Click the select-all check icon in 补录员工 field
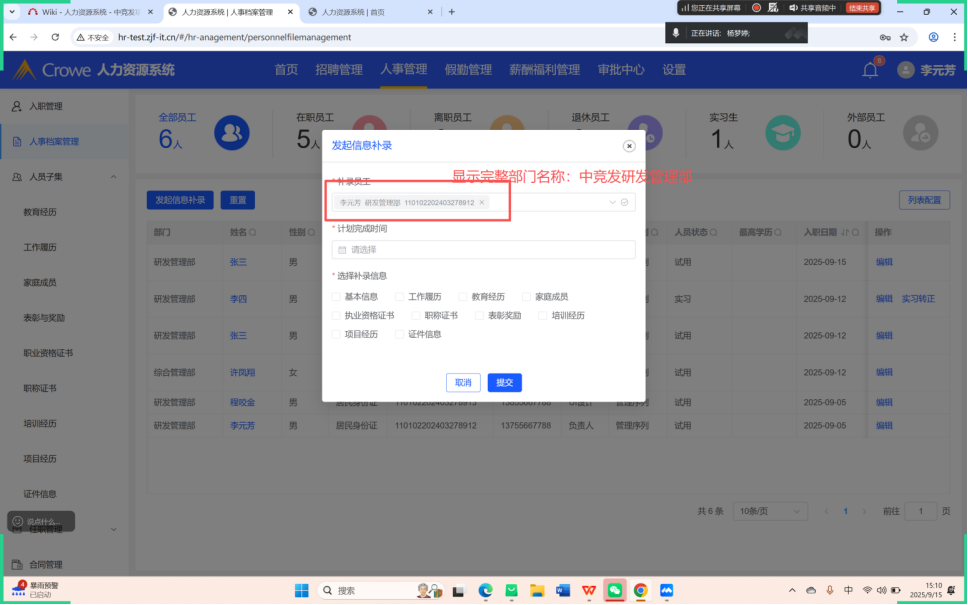The height and width of the screenshot is (605, 968). 624,202
